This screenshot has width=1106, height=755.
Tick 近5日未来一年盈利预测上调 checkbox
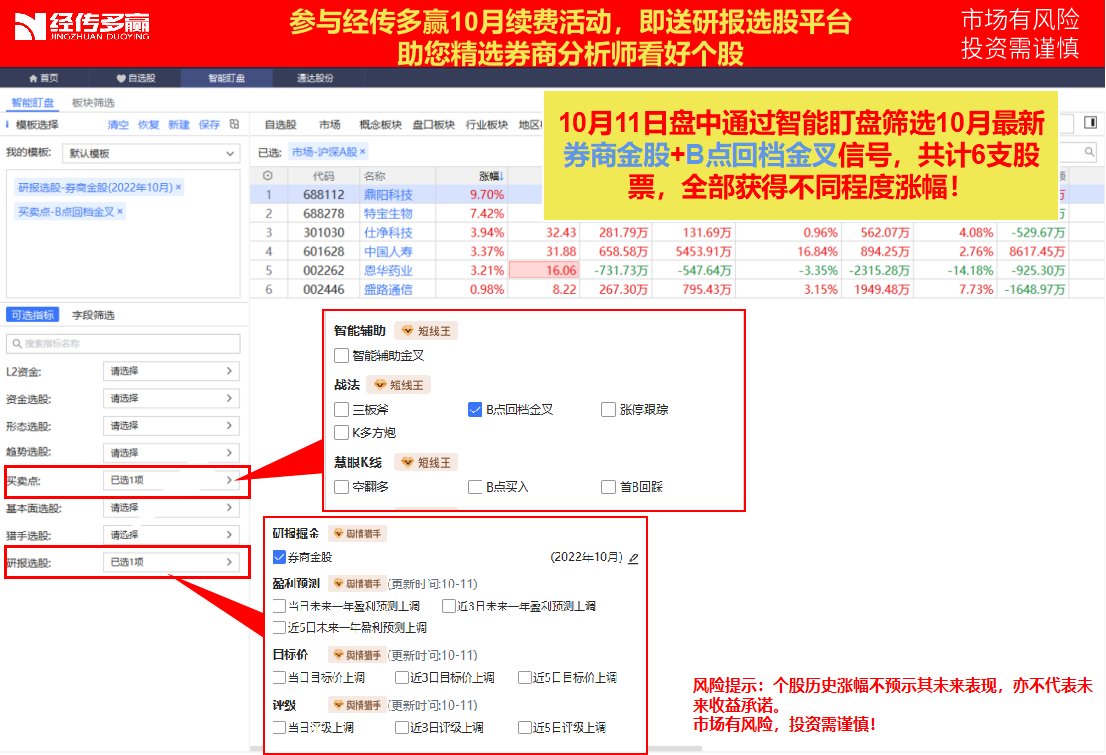(279, 627)
